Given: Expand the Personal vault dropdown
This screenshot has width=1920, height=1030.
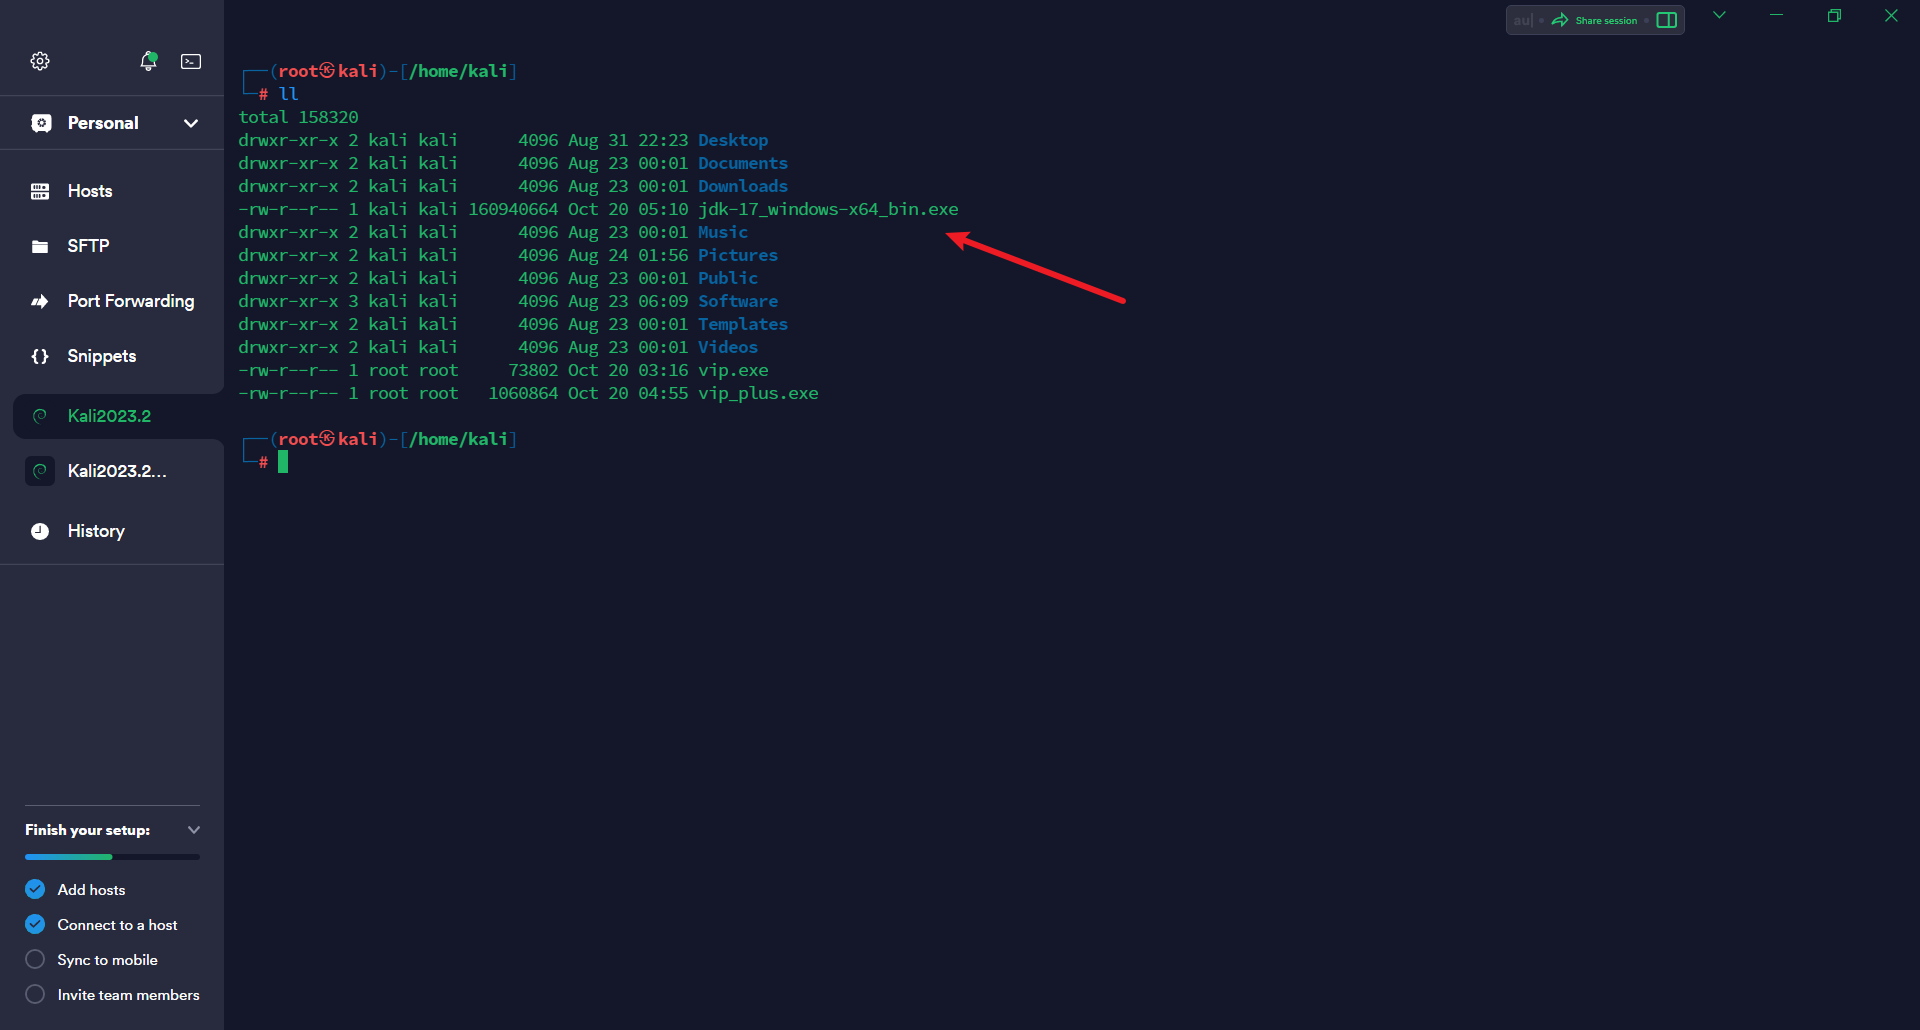Looking at the screenshot, I should pyautogui.click(x=190, y=123).
